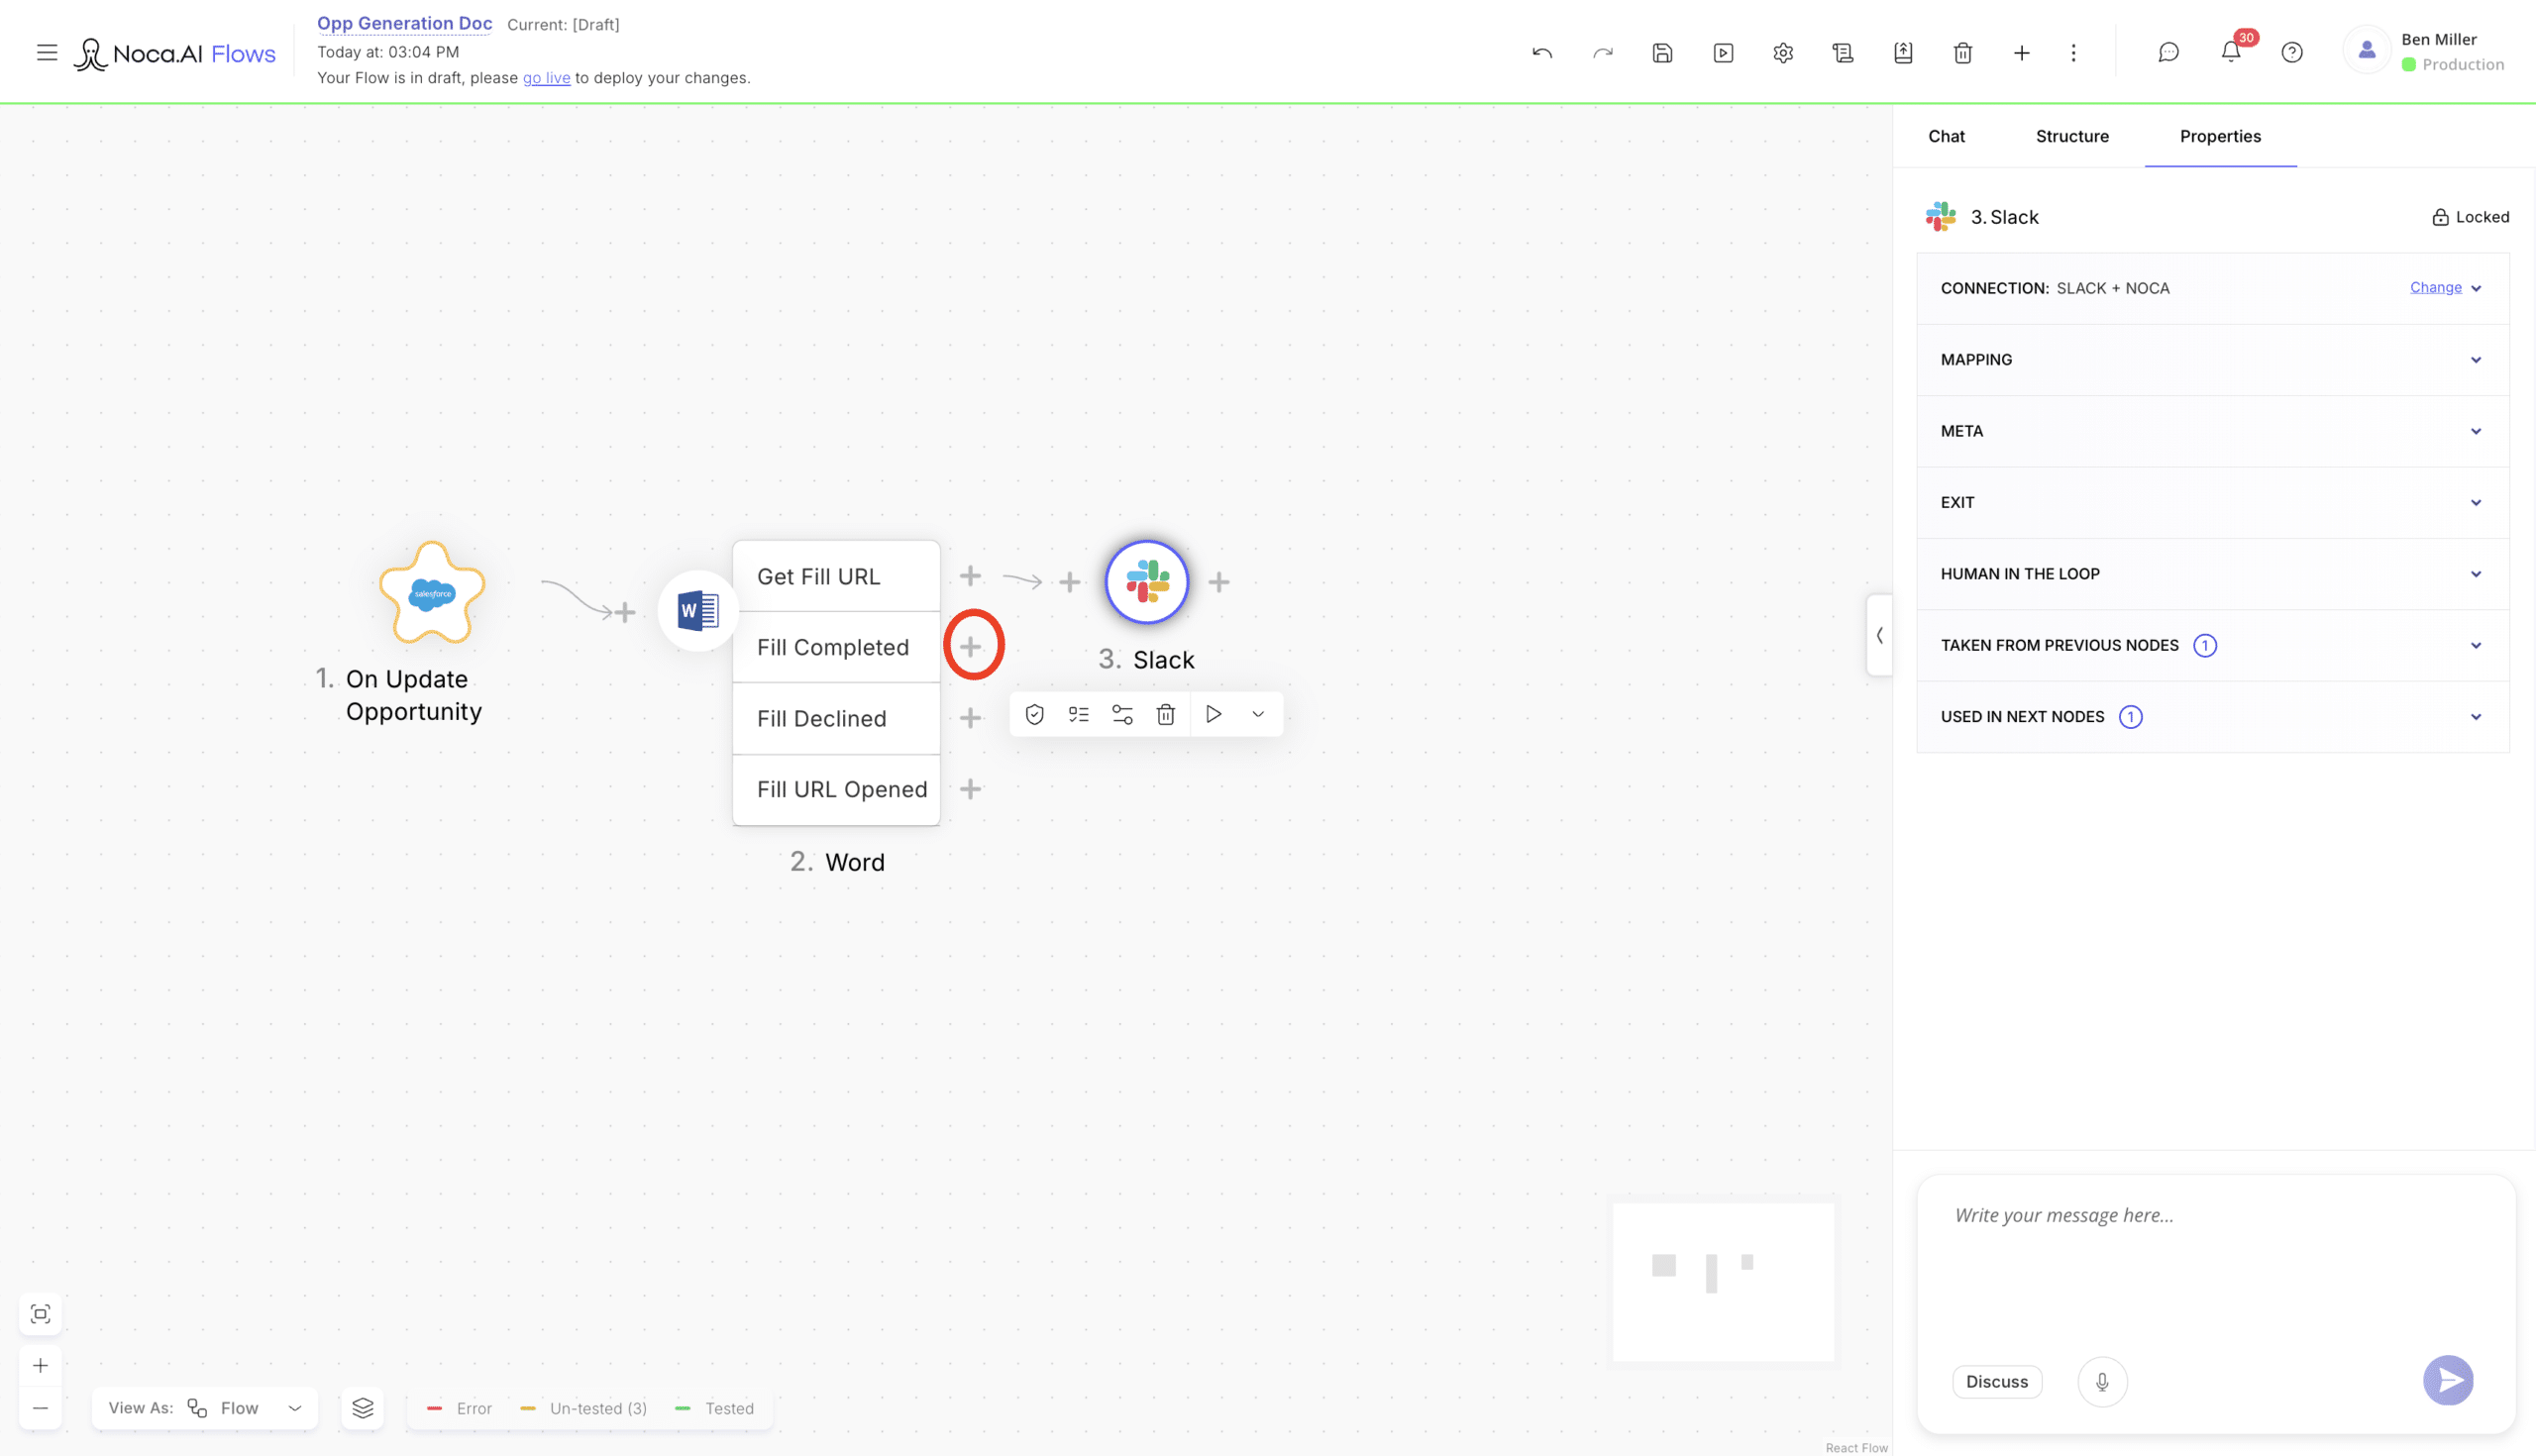Click the redo arrow in toolbar
The image size is (2536, 1456).
(1602, 52)
